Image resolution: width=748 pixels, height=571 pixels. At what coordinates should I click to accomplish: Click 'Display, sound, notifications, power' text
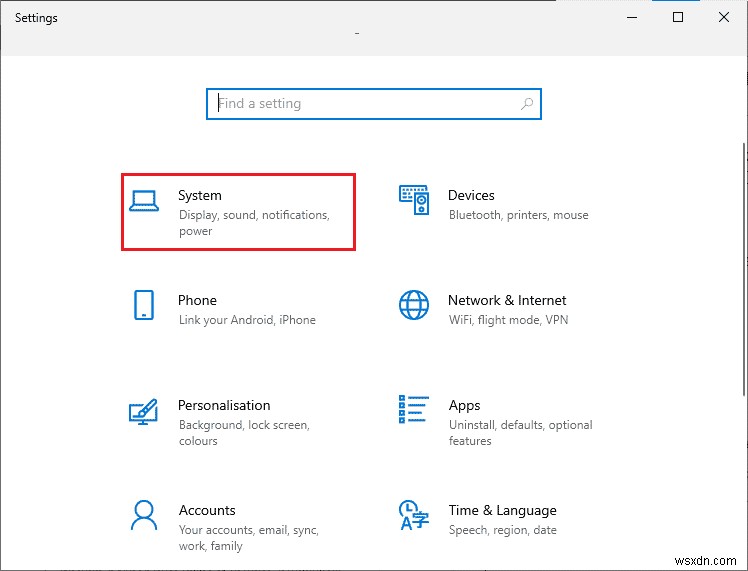[x=254, y=223]
